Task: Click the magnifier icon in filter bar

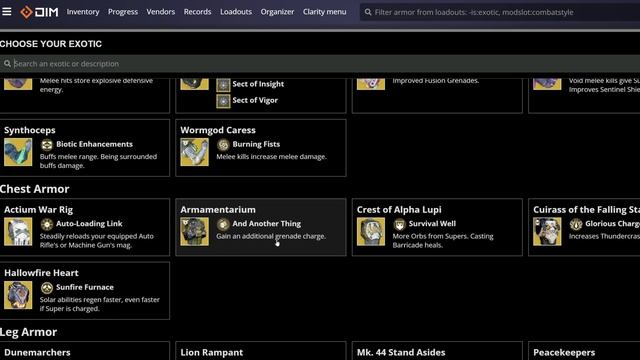Action: [368, 12]
